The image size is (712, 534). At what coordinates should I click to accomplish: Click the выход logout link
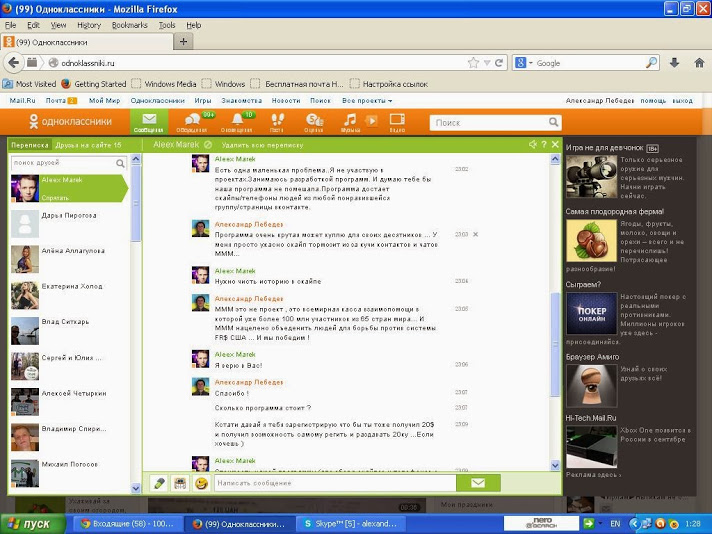[x=682, y=101]
